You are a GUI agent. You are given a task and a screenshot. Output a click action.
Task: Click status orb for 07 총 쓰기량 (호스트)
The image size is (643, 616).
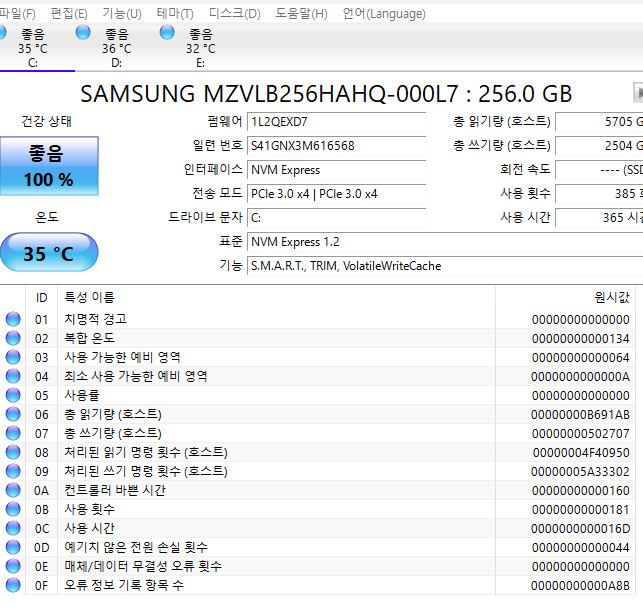13,433
